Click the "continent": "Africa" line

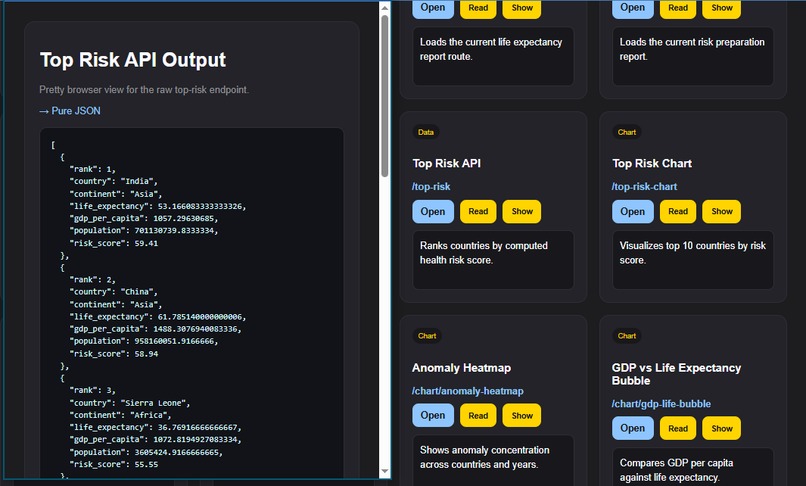click(x=120, y=415)
